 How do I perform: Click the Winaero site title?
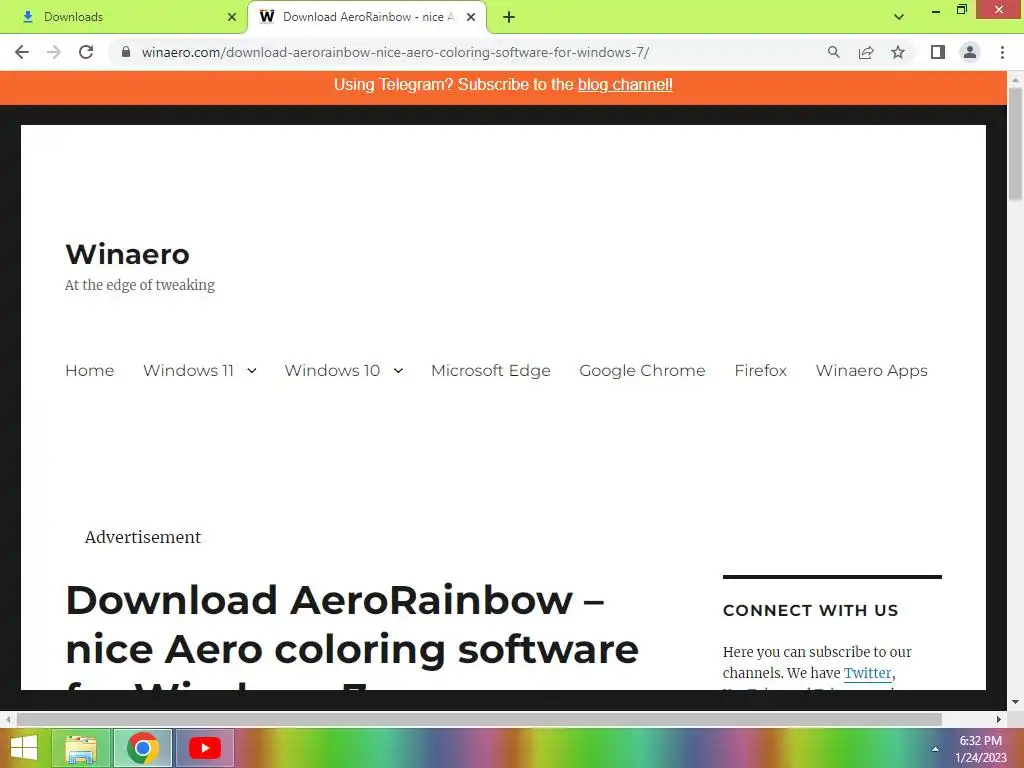tap(127, 254)
